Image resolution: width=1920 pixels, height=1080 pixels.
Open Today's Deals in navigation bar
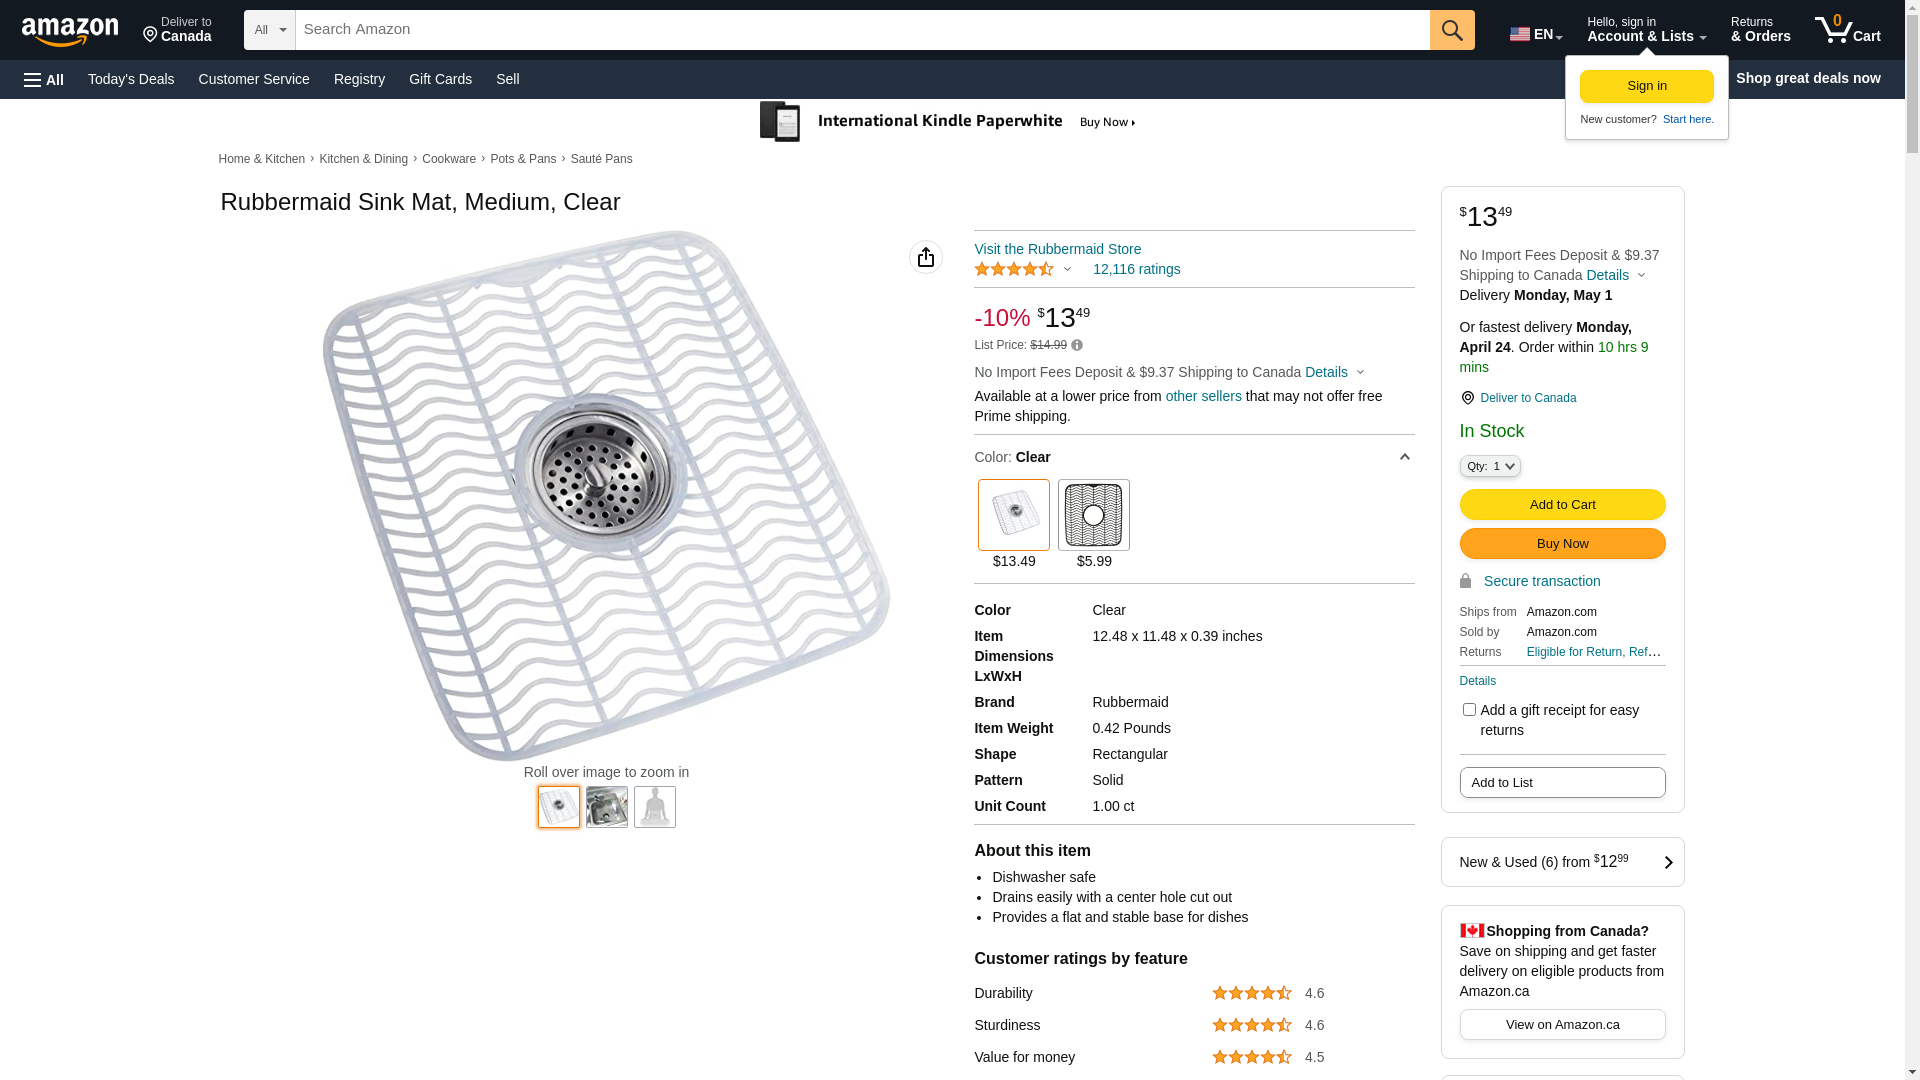131,79
